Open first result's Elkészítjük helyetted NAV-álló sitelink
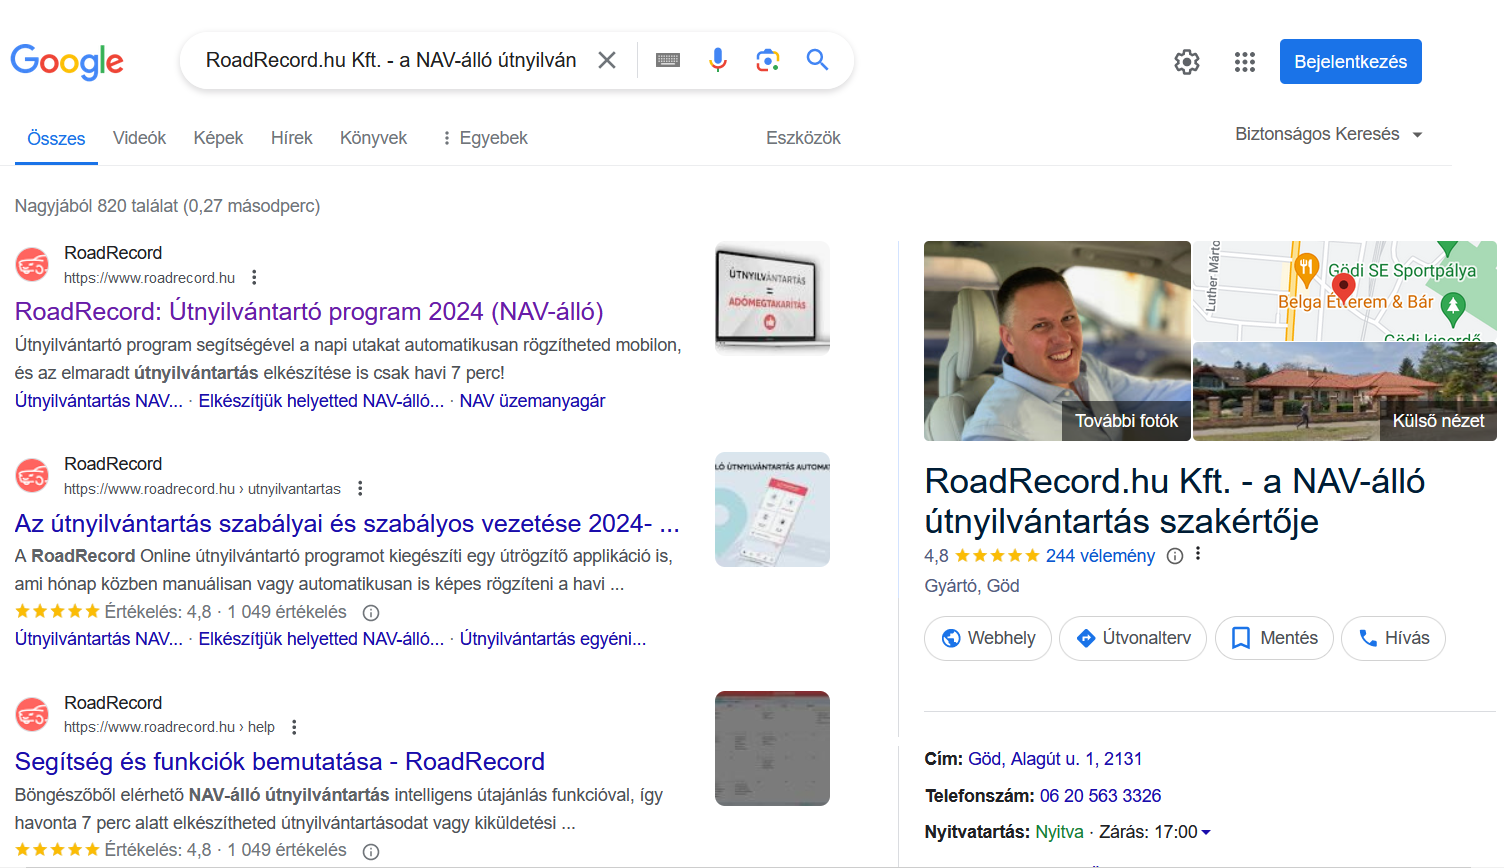 click(x=321, y=401)
